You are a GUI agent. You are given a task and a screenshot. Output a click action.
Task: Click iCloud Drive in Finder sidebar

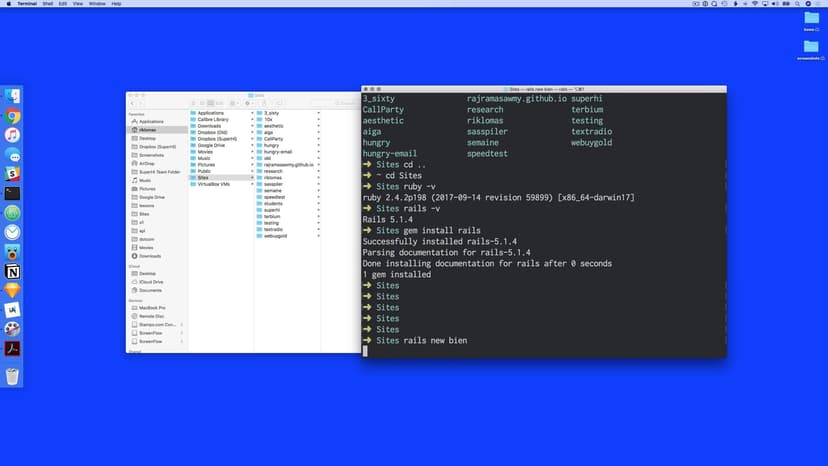[x=152, y=282]
